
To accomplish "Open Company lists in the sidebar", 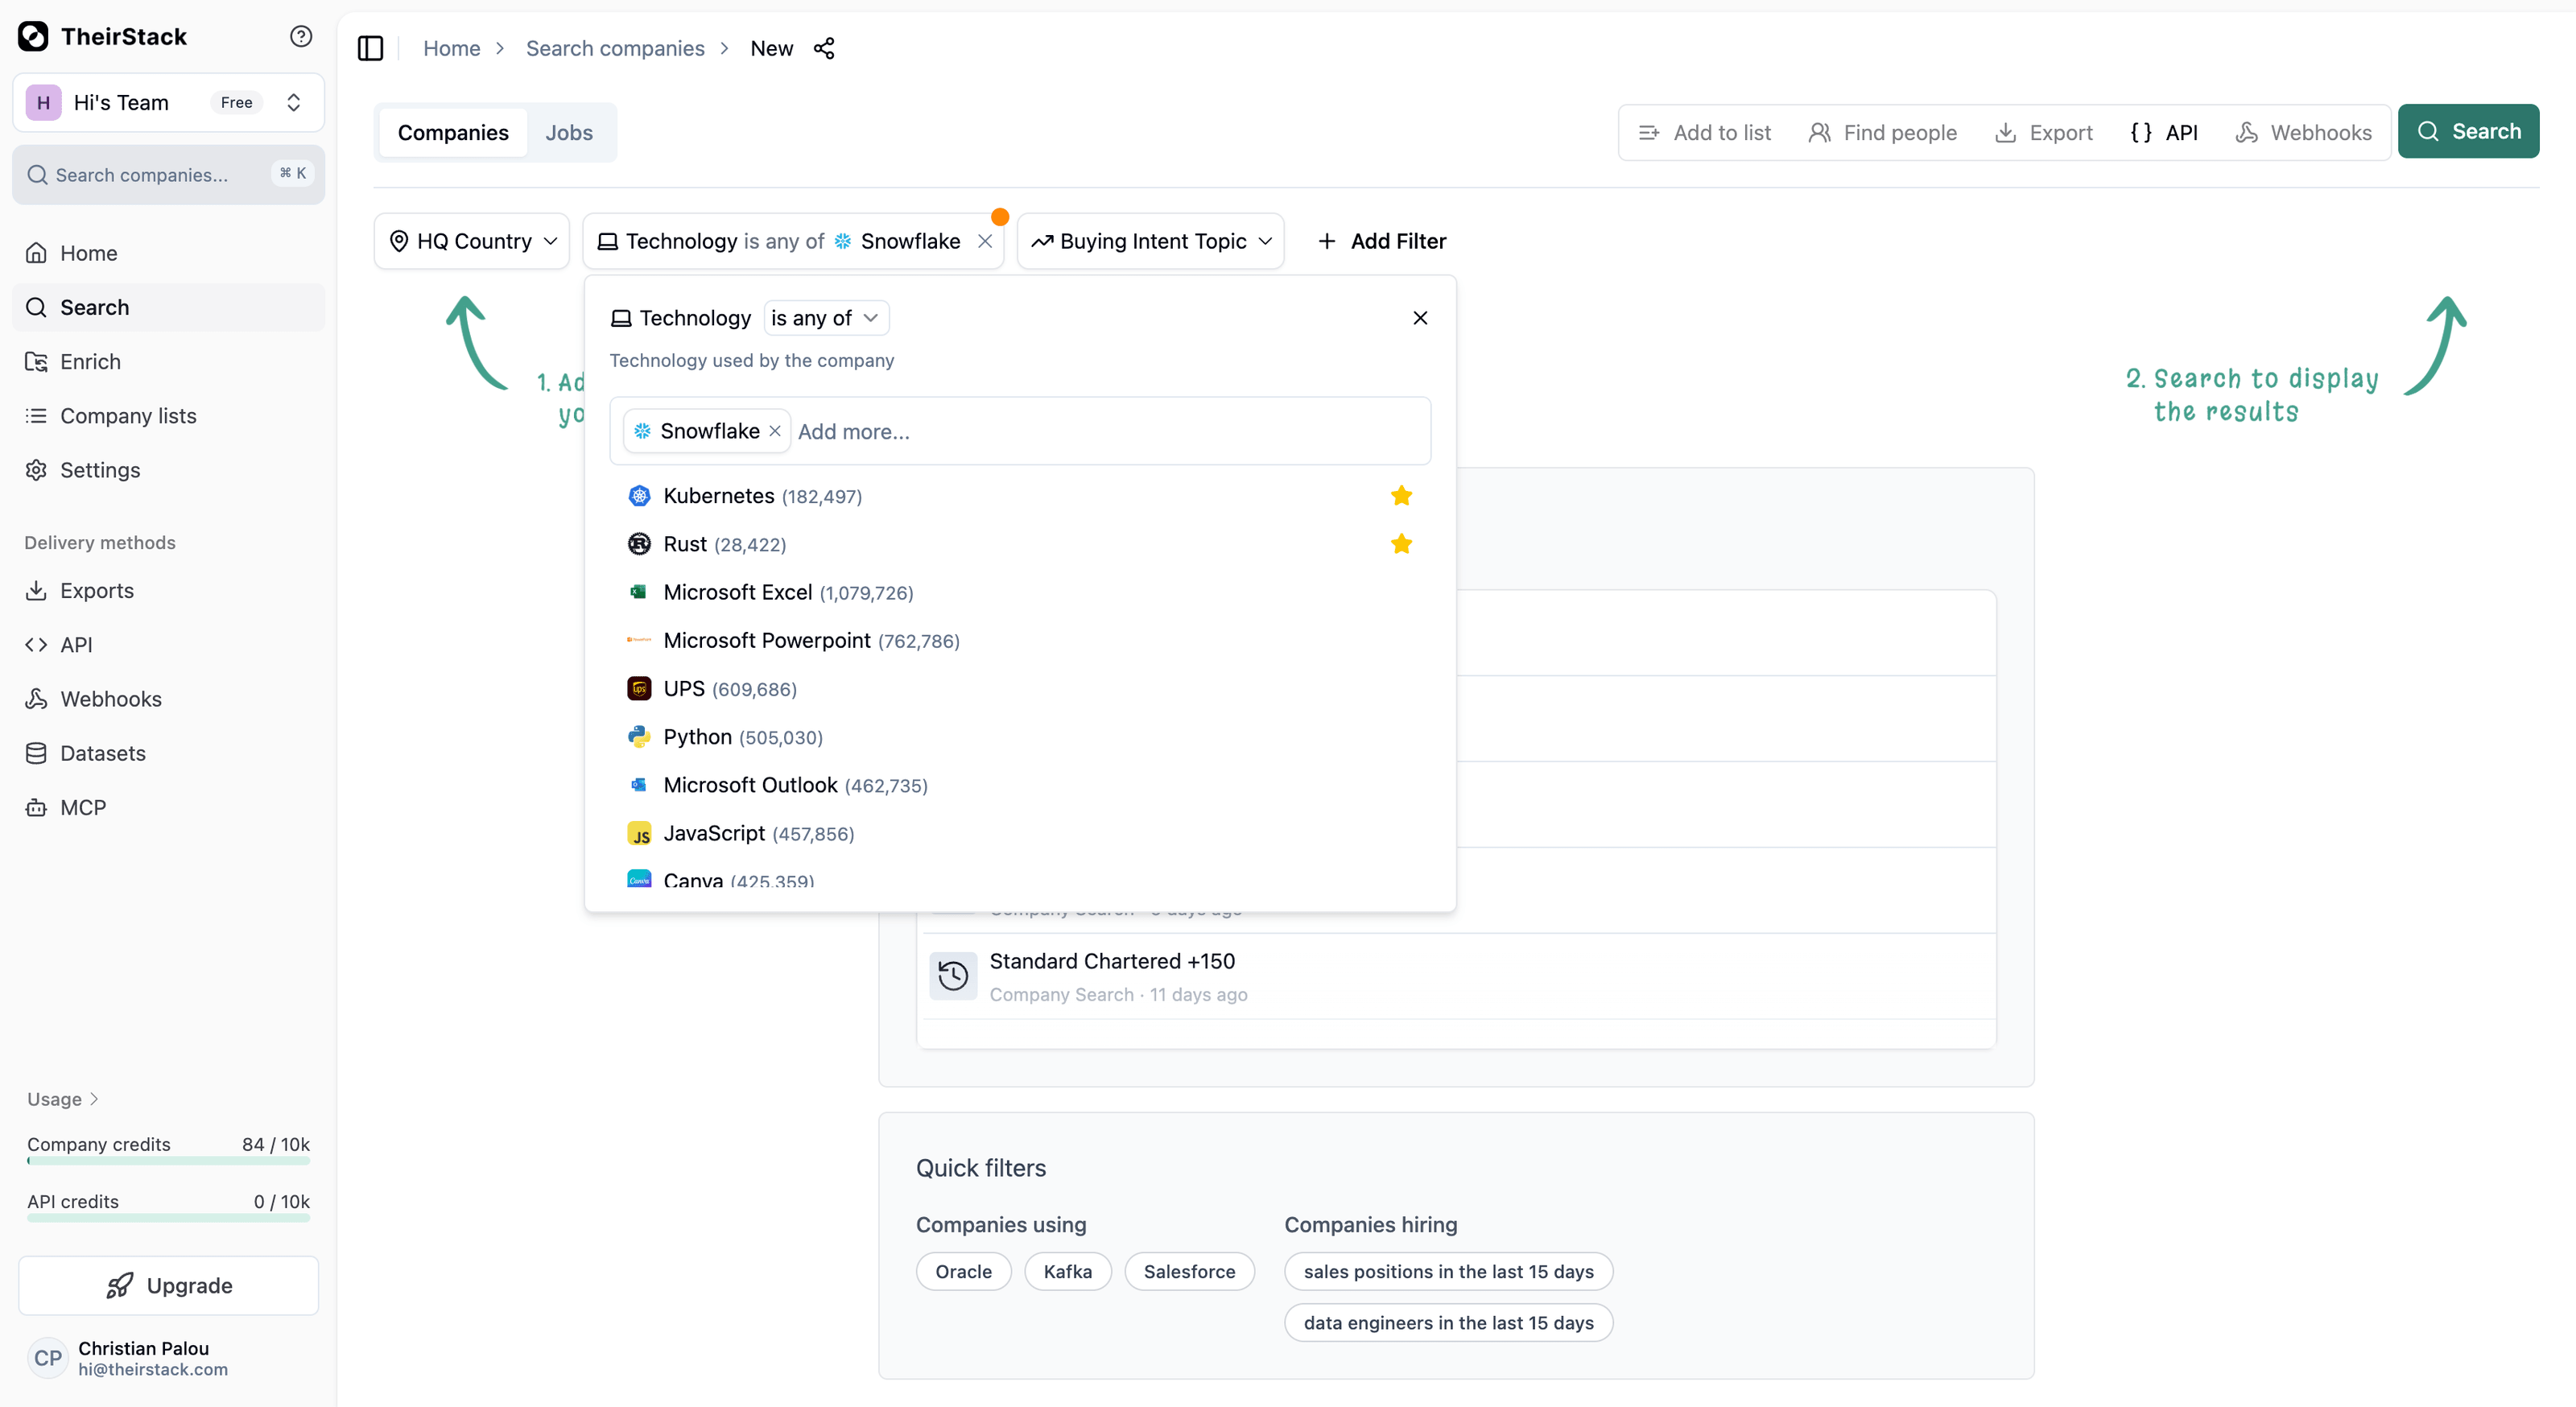I will coord(168,416).
